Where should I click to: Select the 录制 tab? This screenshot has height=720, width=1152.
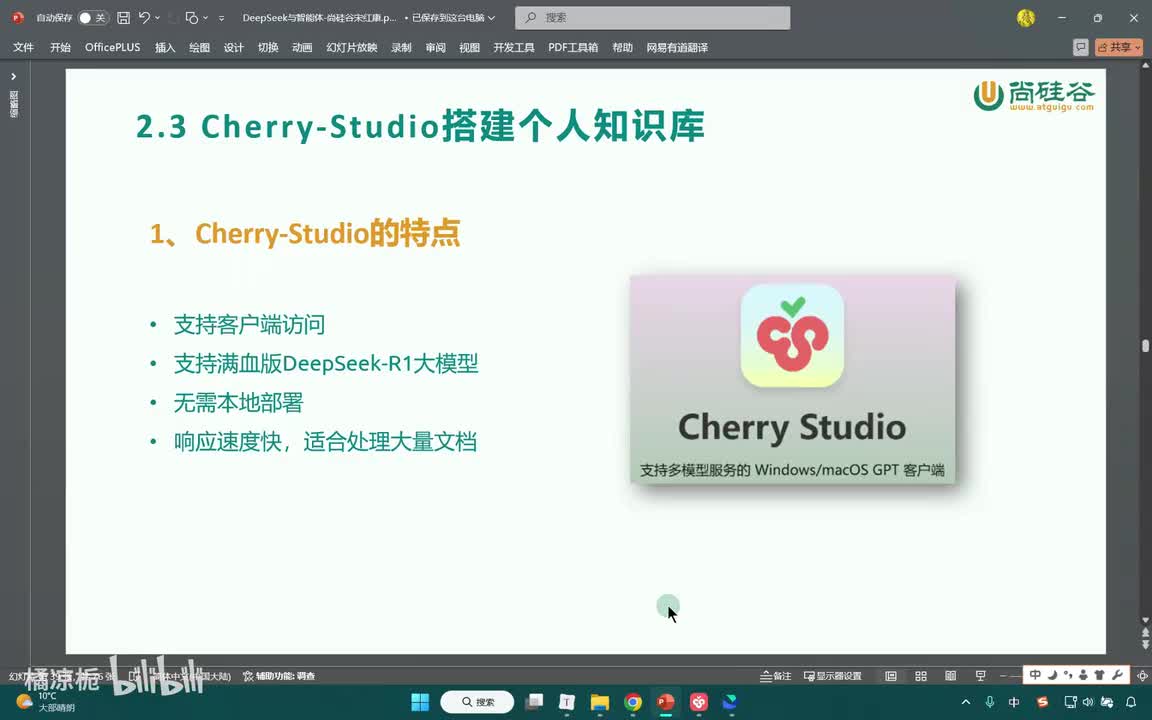(401, 47)
